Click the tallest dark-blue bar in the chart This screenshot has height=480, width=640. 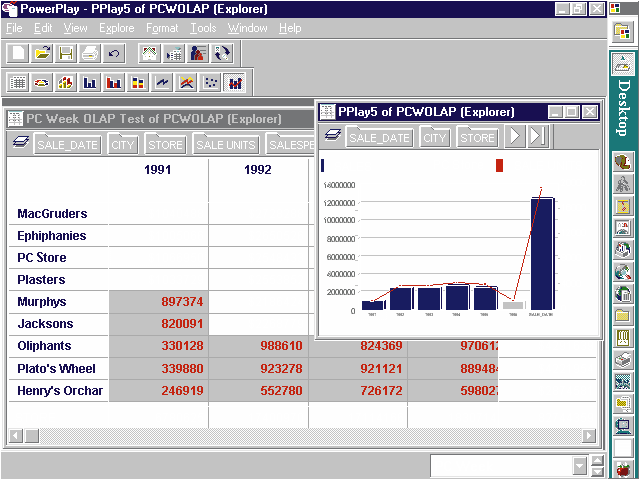coord(542,253)
